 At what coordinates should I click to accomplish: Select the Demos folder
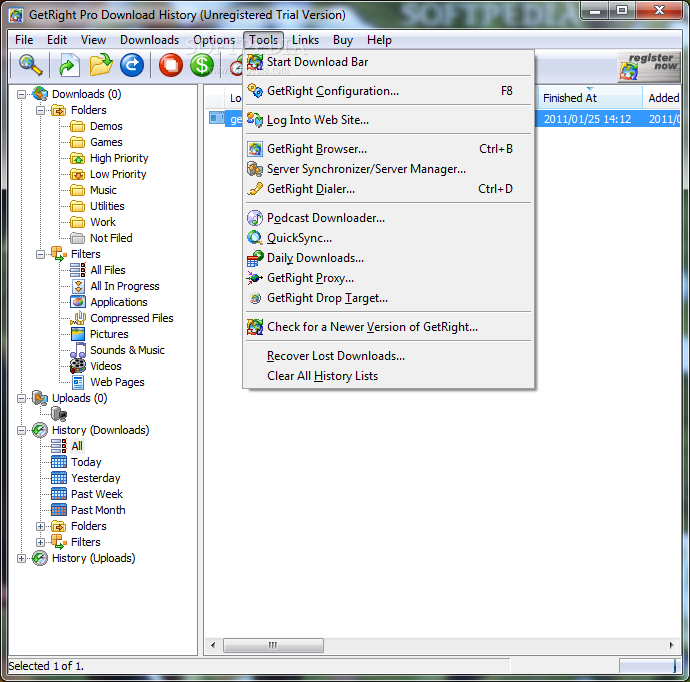pyautogui.click(x=106, y=126)
